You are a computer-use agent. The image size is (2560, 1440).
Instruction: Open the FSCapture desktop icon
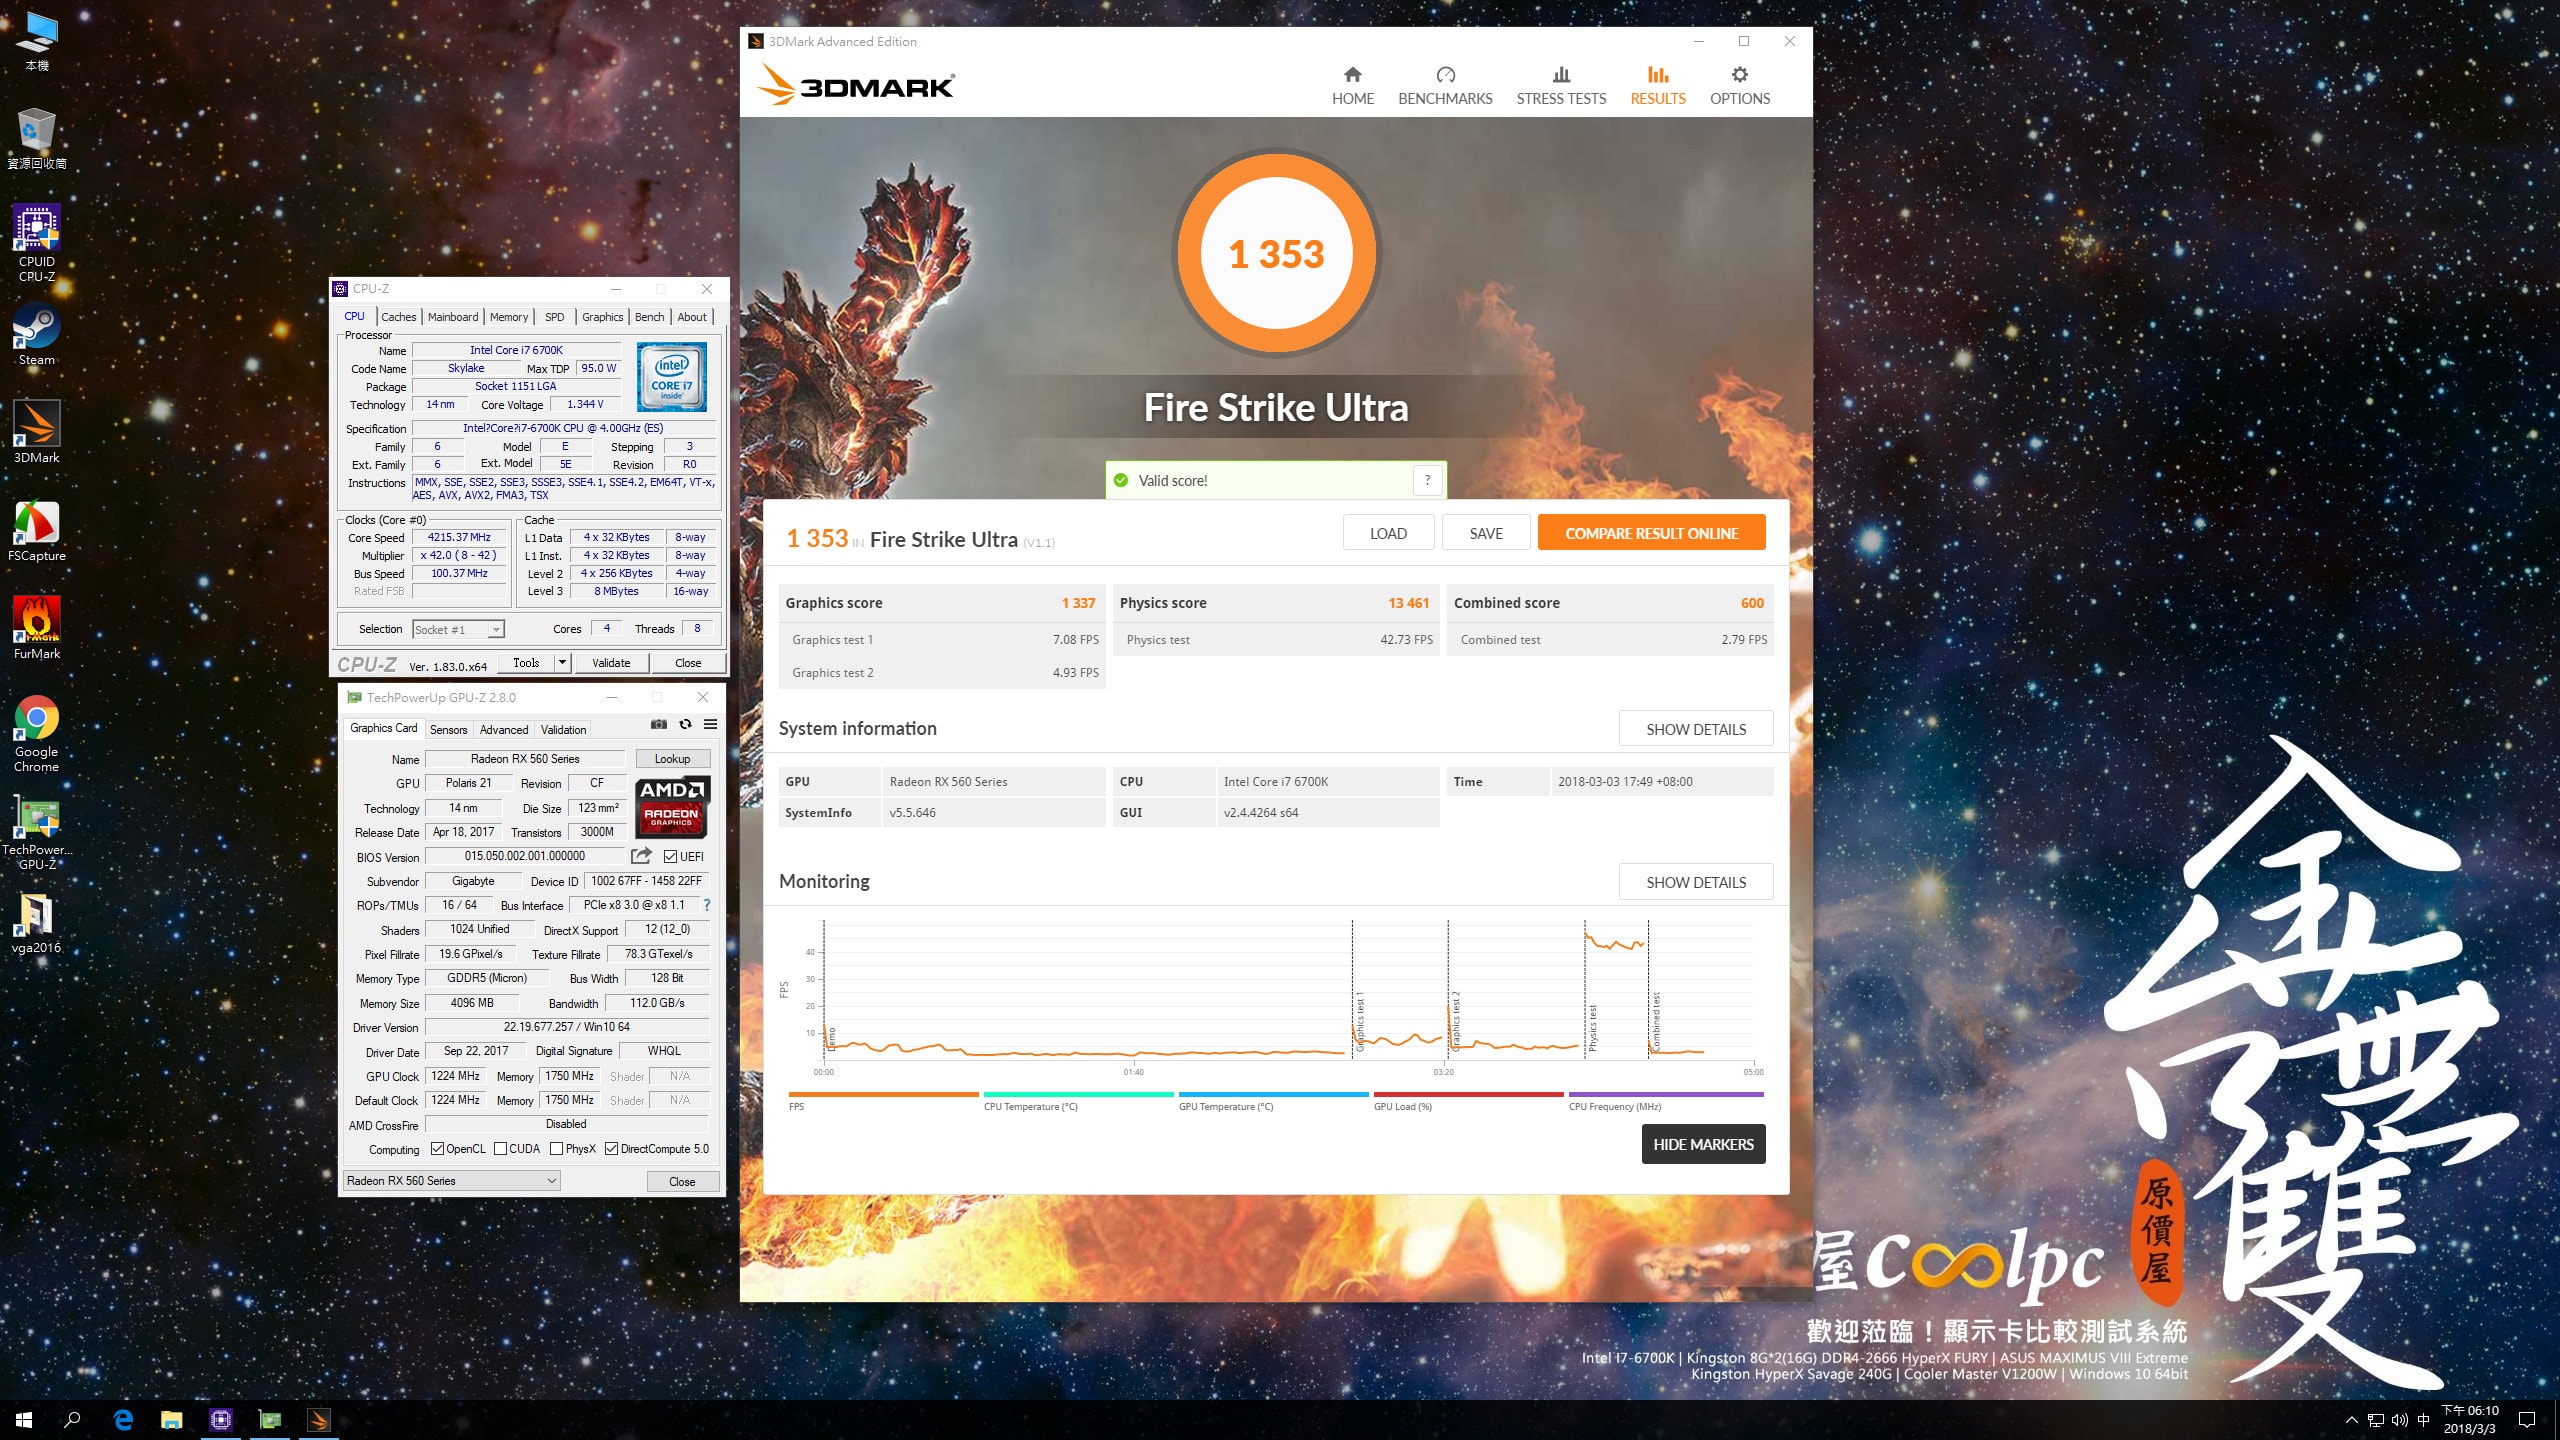click(x=36, y=530)
